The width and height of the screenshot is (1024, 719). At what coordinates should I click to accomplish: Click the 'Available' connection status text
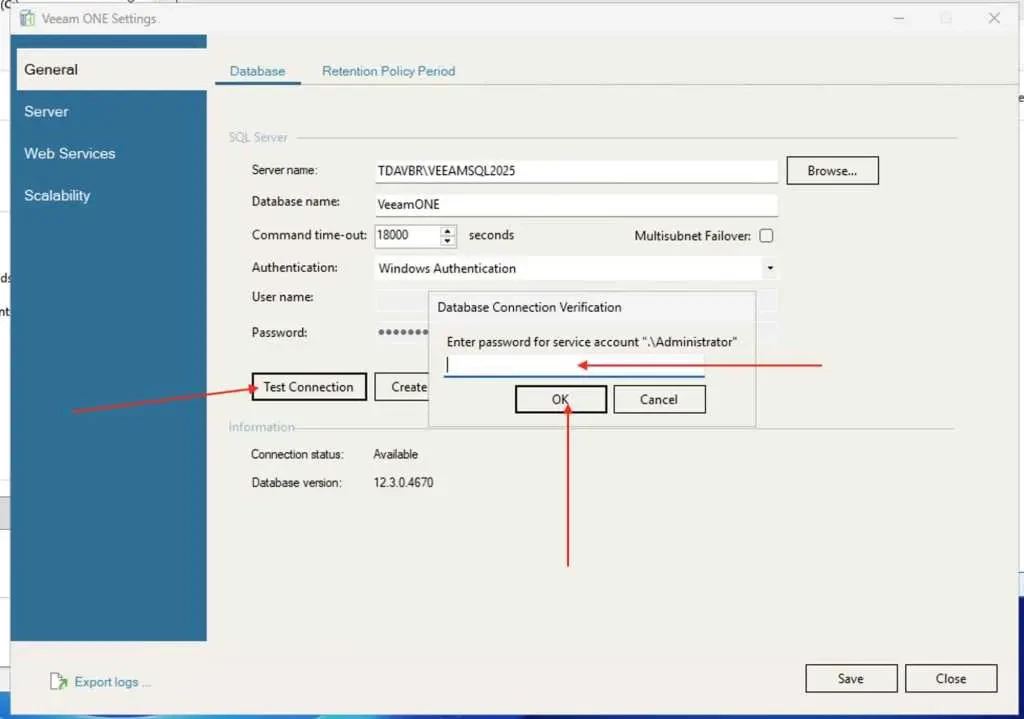(x=396, y=454)
